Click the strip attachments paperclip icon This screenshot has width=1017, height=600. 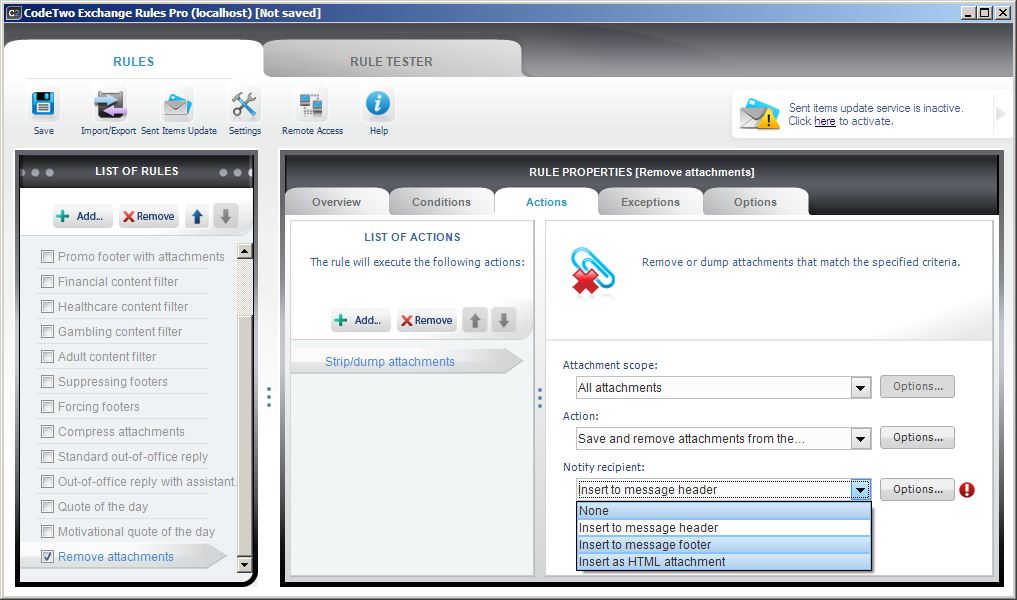[592, 271]
